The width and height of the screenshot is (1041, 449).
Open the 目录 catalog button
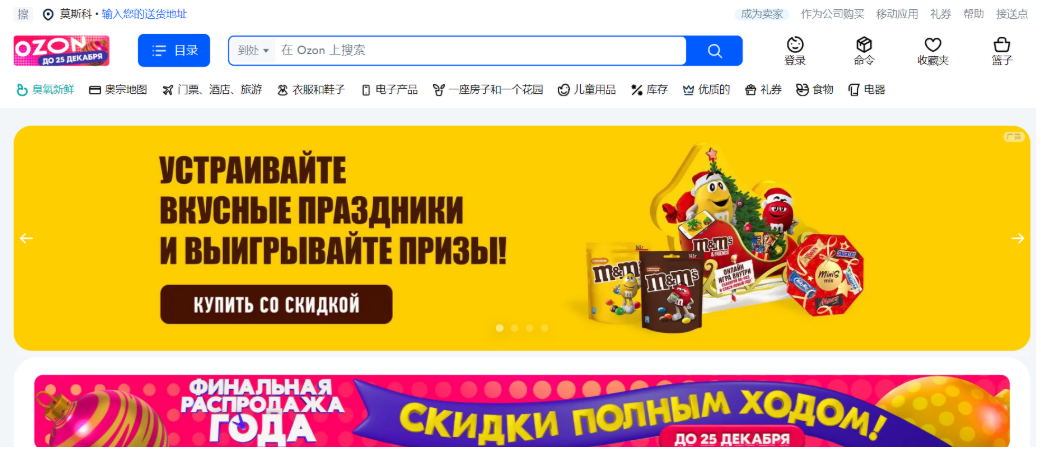coord(174,50)
